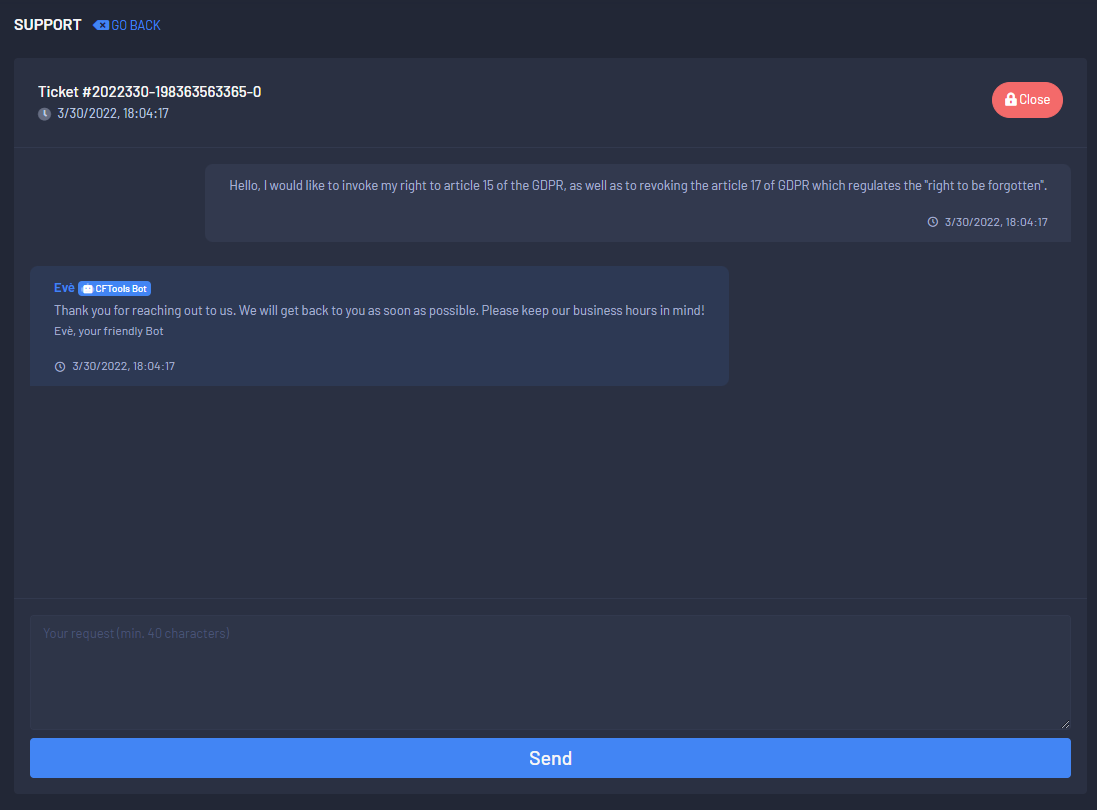1097x810 pixels.
Task: Click the SUPPORT page heading
Action: 48,25
